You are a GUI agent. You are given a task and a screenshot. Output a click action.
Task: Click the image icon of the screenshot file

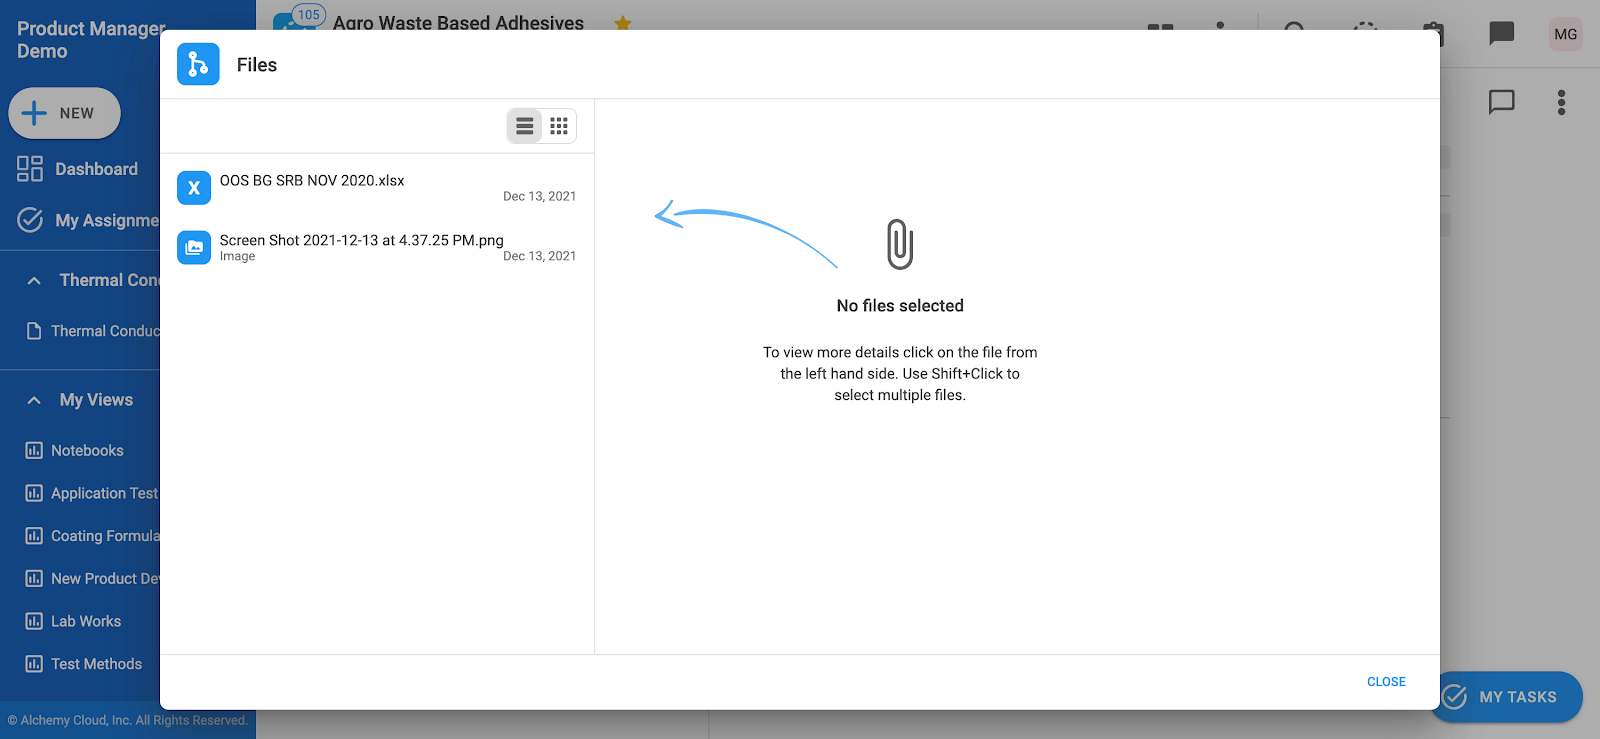(194, 248)
